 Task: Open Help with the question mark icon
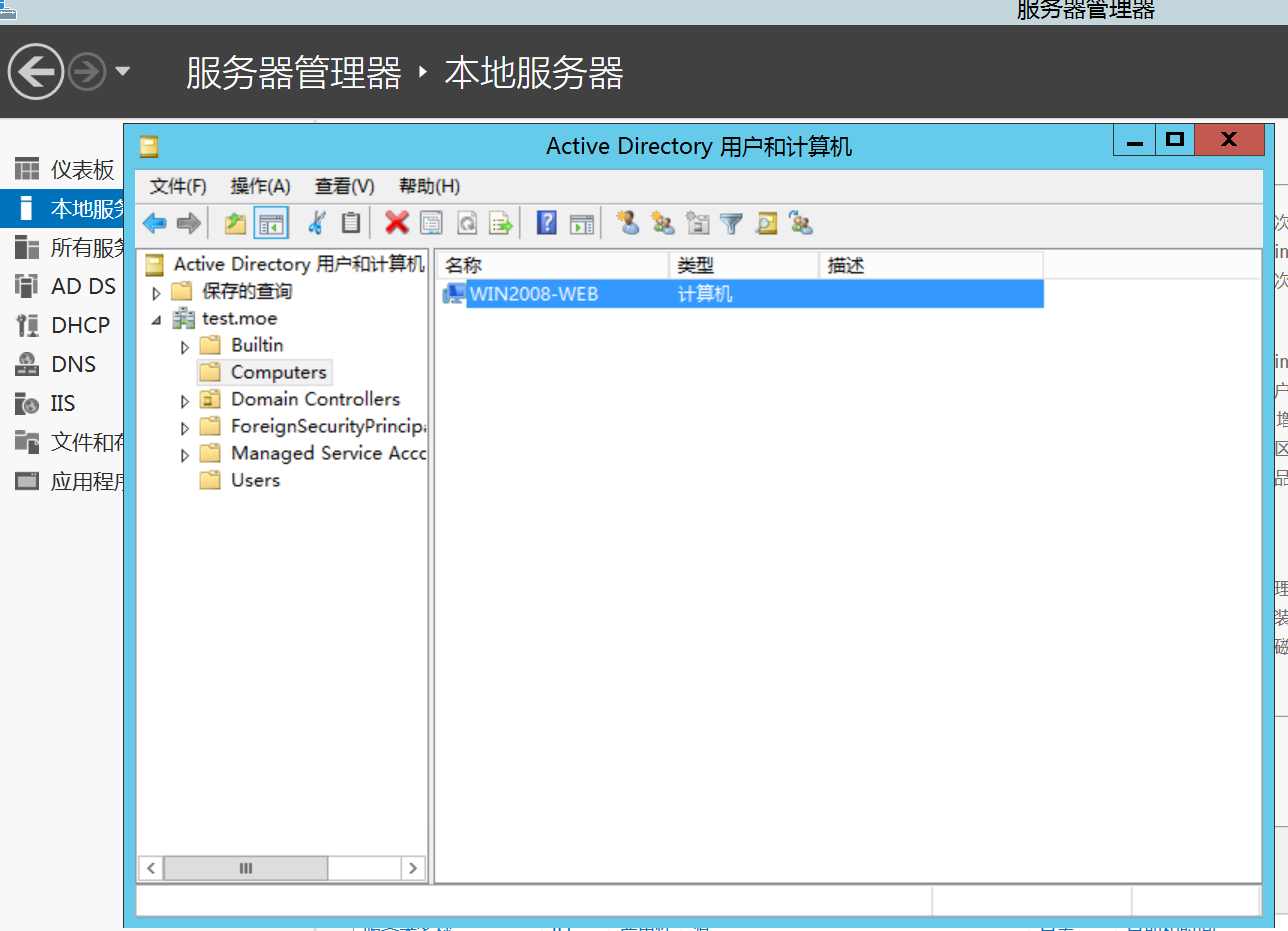point(546,223)
